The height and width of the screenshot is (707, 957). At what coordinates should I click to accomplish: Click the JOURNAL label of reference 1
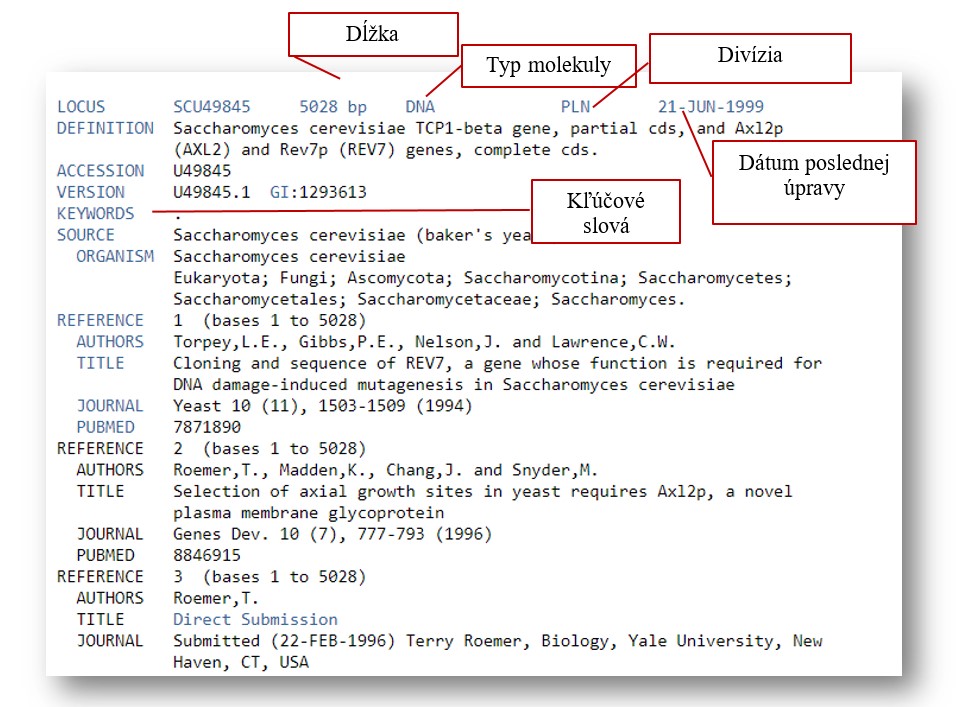(110, 406)
